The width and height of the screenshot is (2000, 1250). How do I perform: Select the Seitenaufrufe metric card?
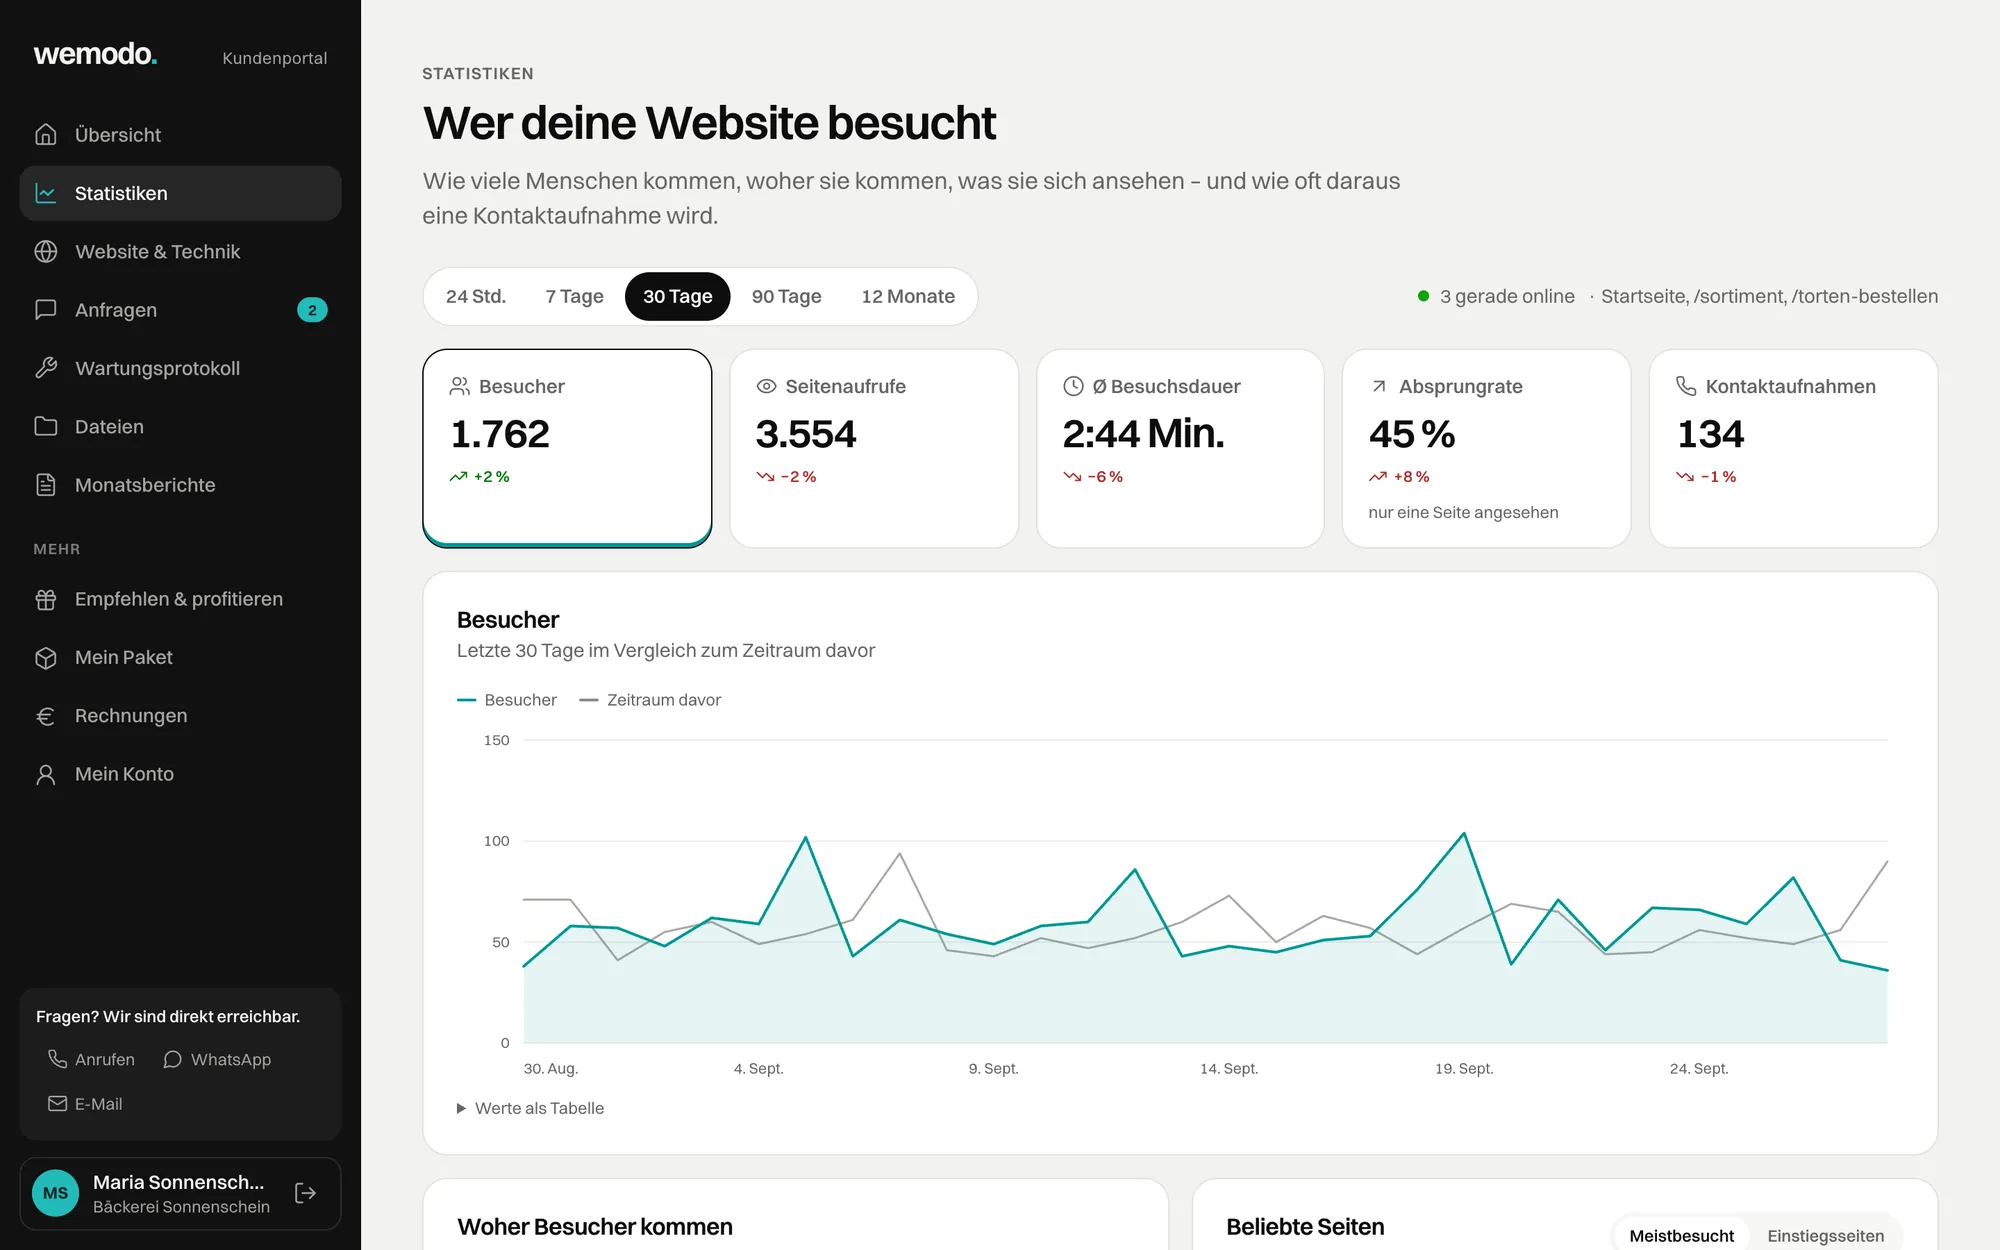(874, 448)
